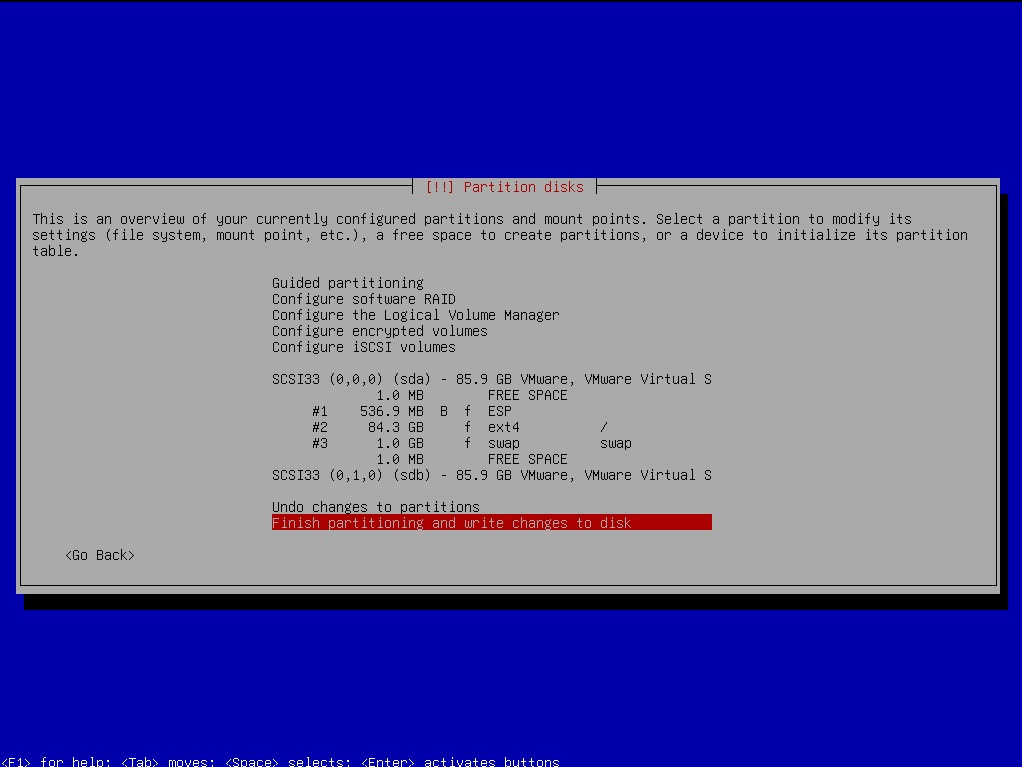Select FREE SPACE row below swap partition
1022x767 pixels.
[491, 459]
